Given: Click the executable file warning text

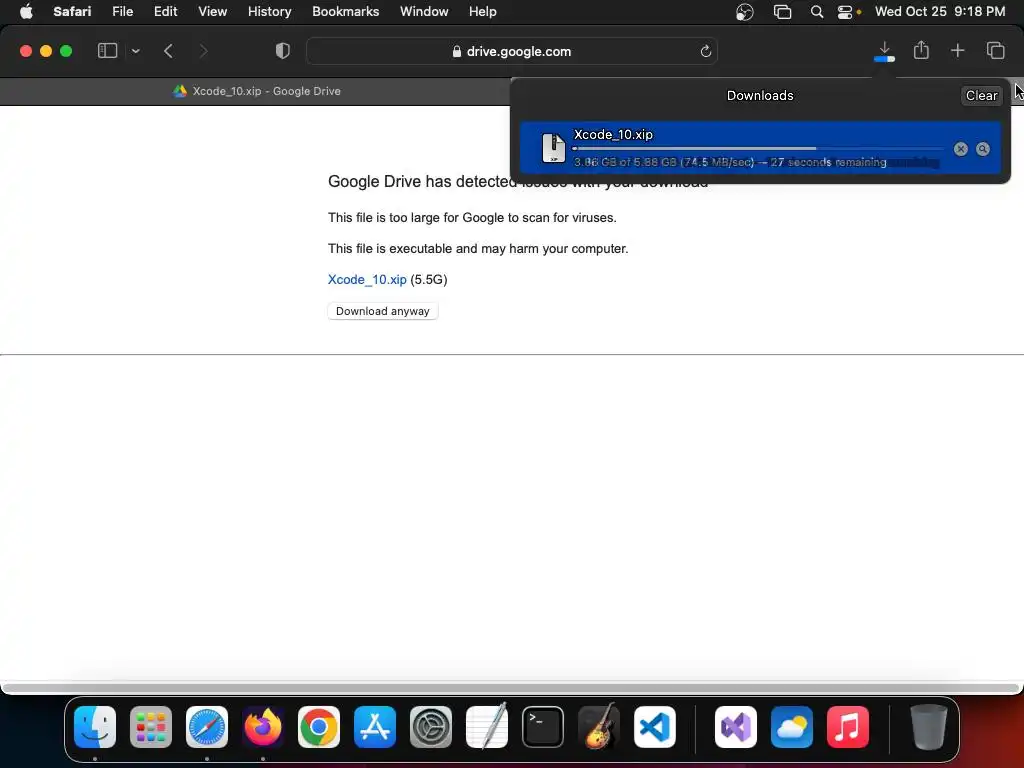Looking at the screenshot, I should coord(478,249).
